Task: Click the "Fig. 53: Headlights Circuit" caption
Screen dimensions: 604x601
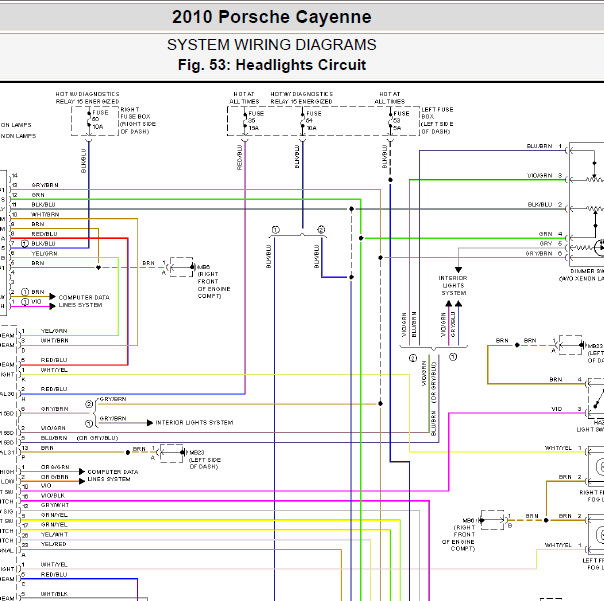Action: coord(272,65)
